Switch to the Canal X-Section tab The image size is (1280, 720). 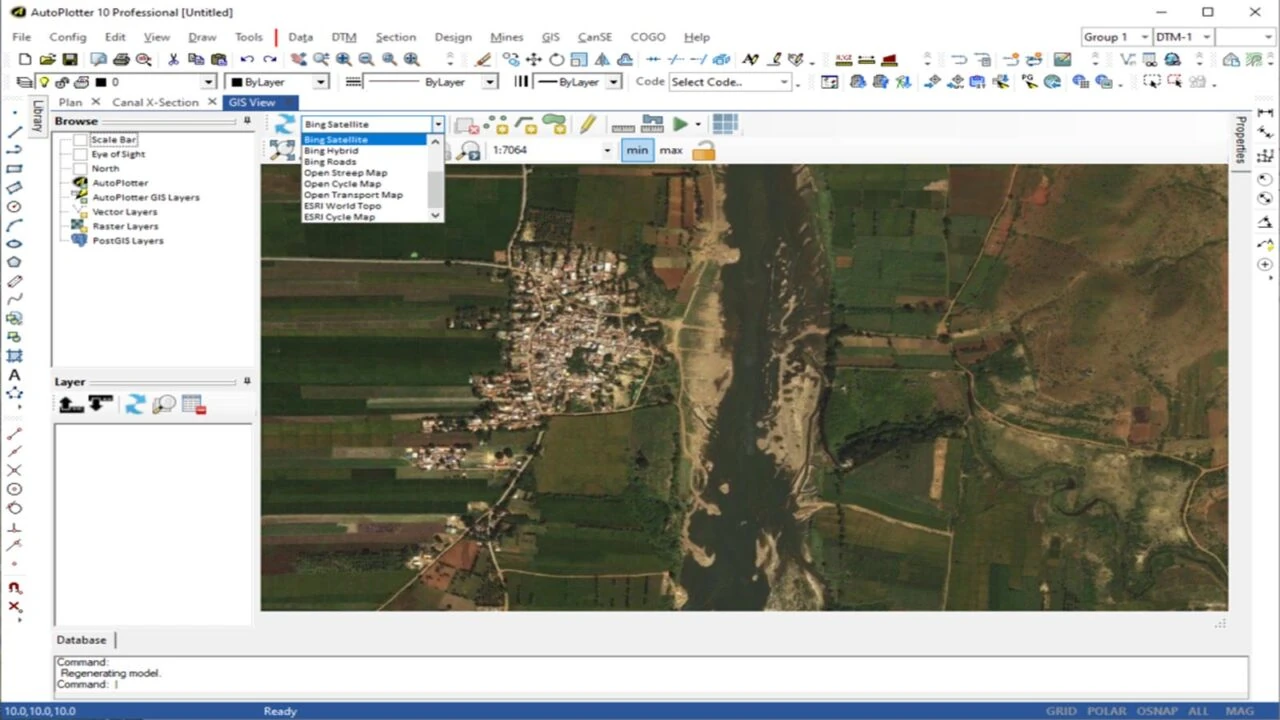tap(155, 102)
